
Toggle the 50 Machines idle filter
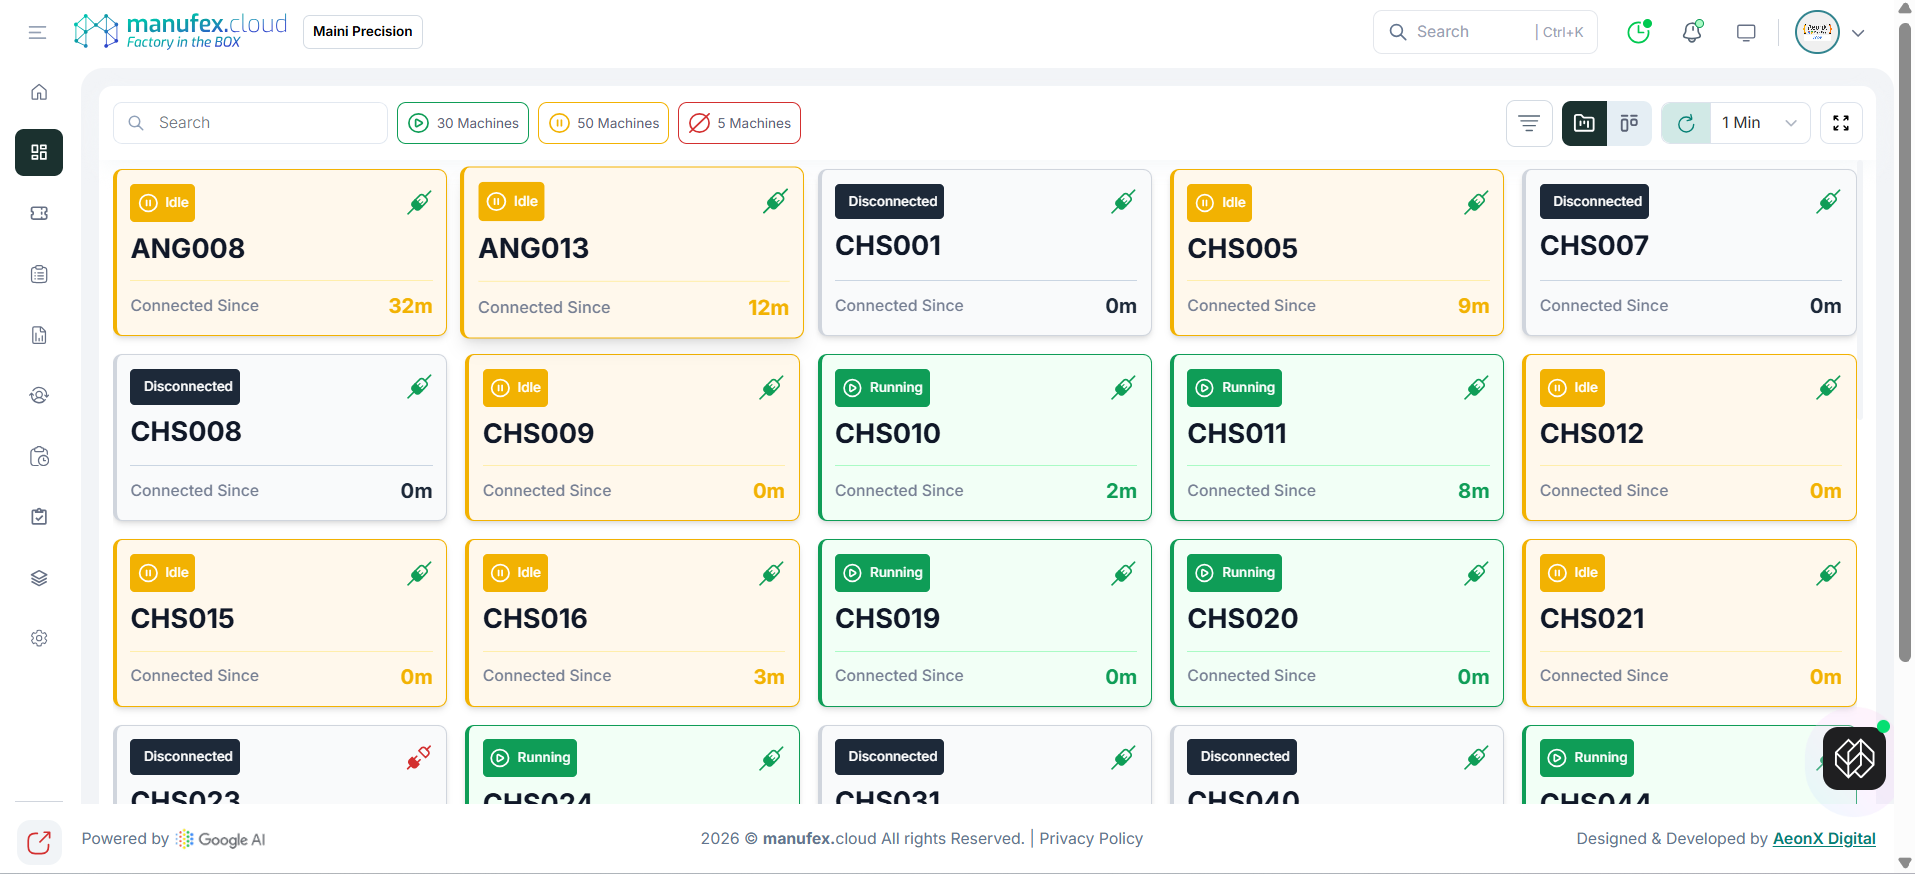(603, 123)
